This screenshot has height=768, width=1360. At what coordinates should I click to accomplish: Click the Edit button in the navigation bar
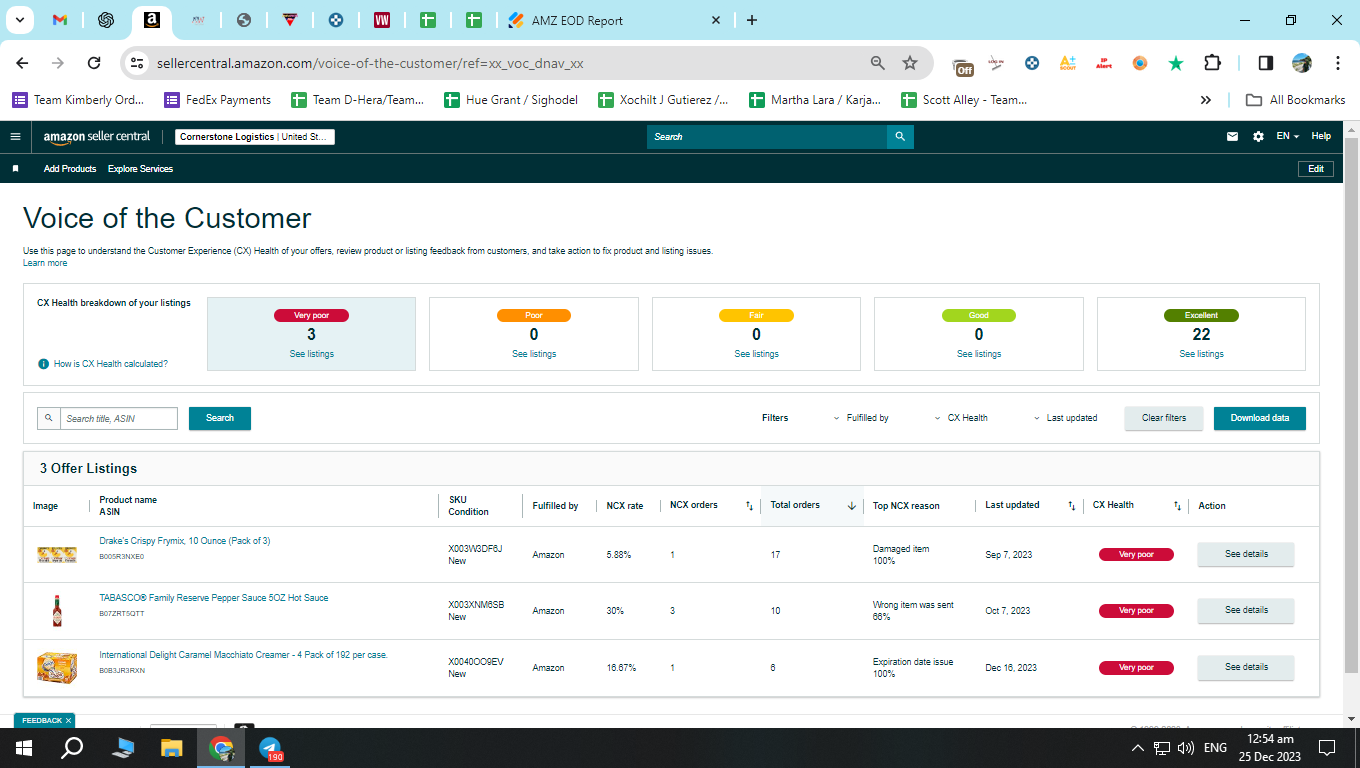(x=1316, y=169)
